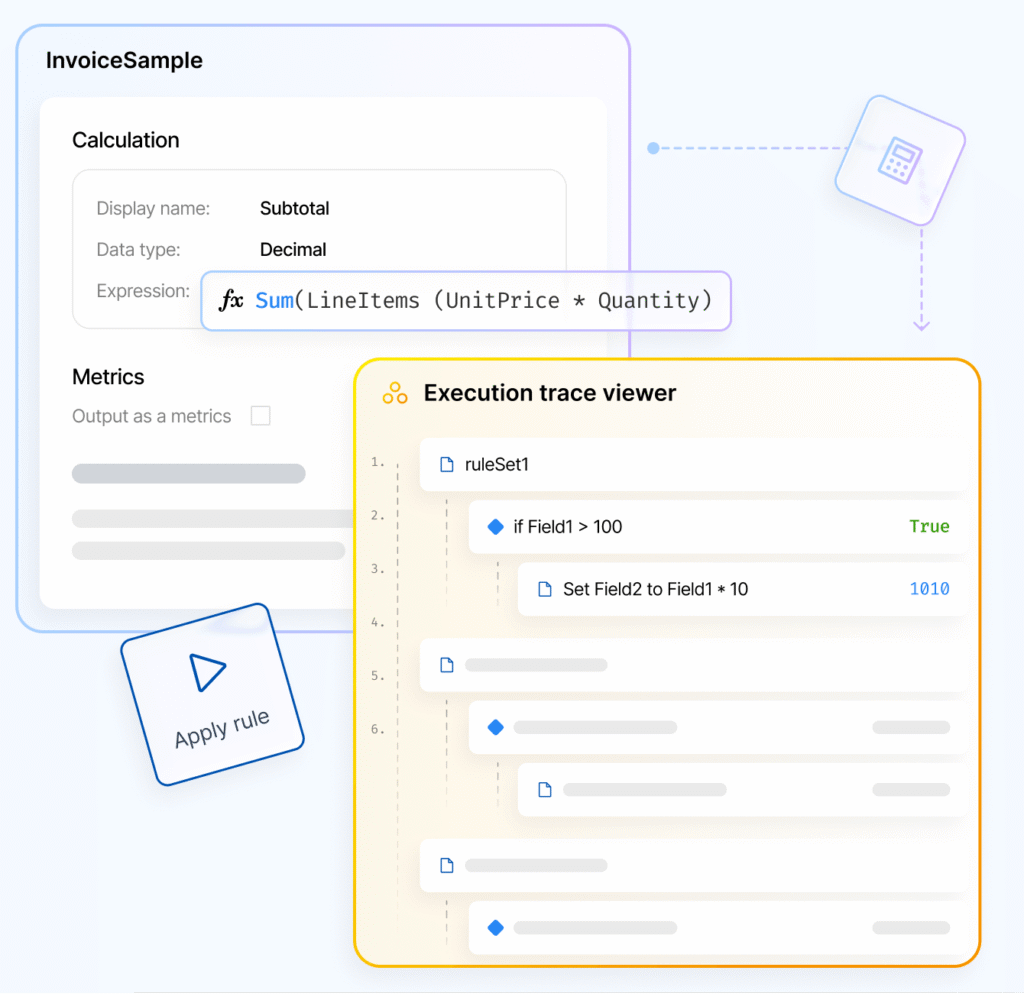This screenshot has height=1003, width=1024.
Task: Click line number 5 in trace gutter
Action: [377, 676]
